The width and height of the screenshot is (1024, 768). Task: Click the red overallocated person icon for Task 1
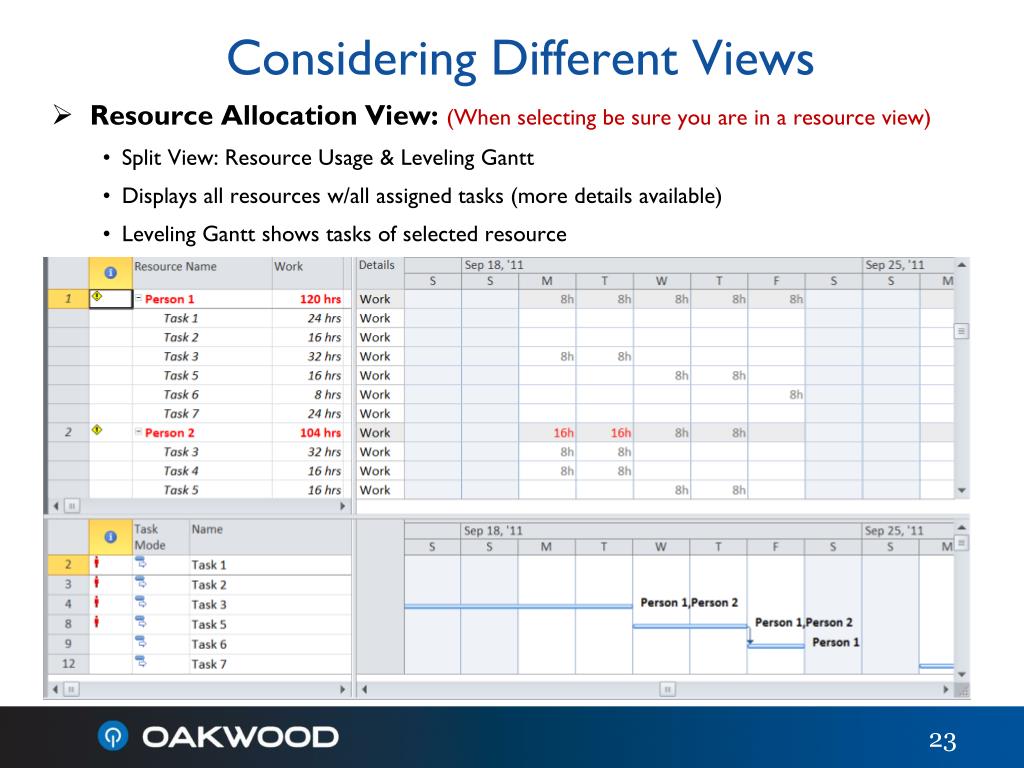(97, 562)
